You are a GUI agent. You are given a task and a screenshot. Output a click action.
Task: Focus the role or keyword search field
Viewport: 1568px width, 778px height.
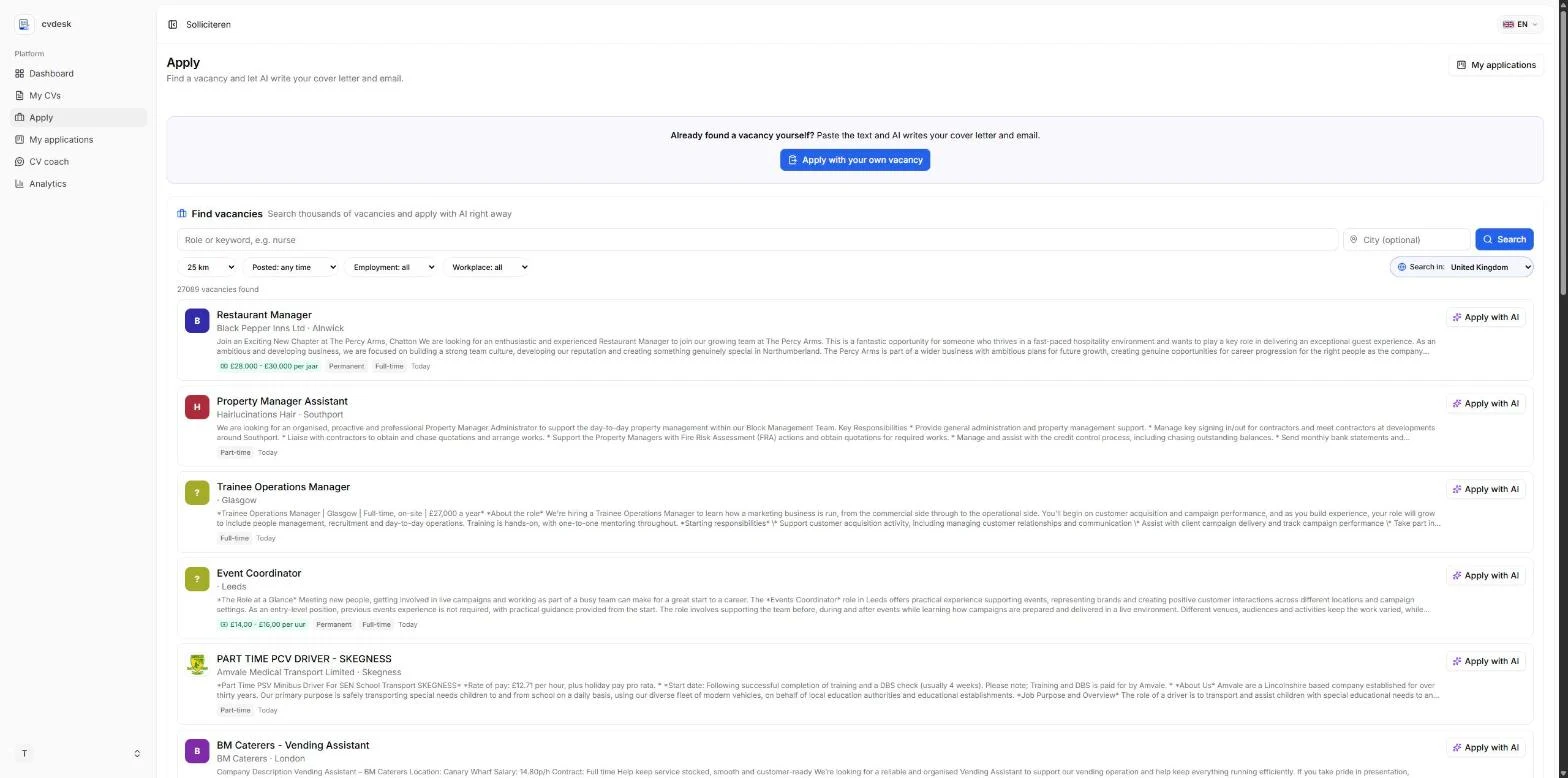coord(757,240)
